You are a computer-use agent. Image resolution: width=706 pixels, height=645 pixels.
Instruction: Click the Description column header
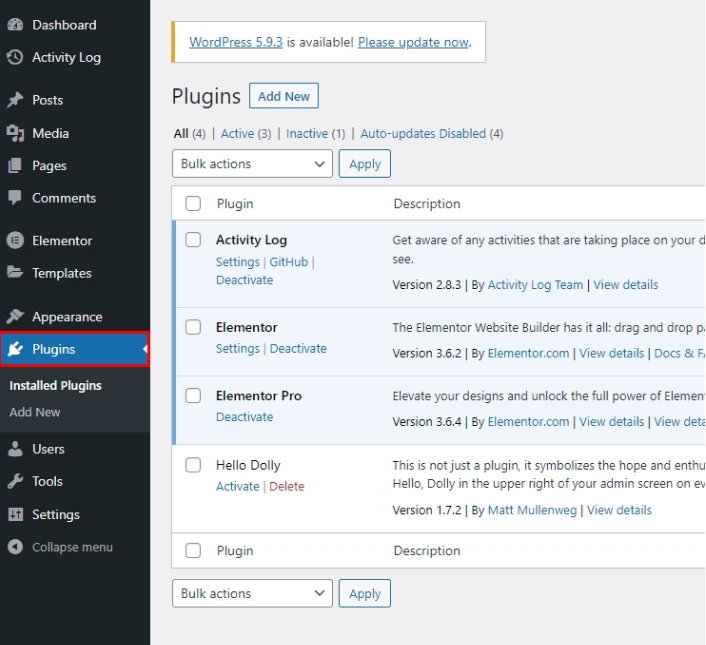(427, 204)
